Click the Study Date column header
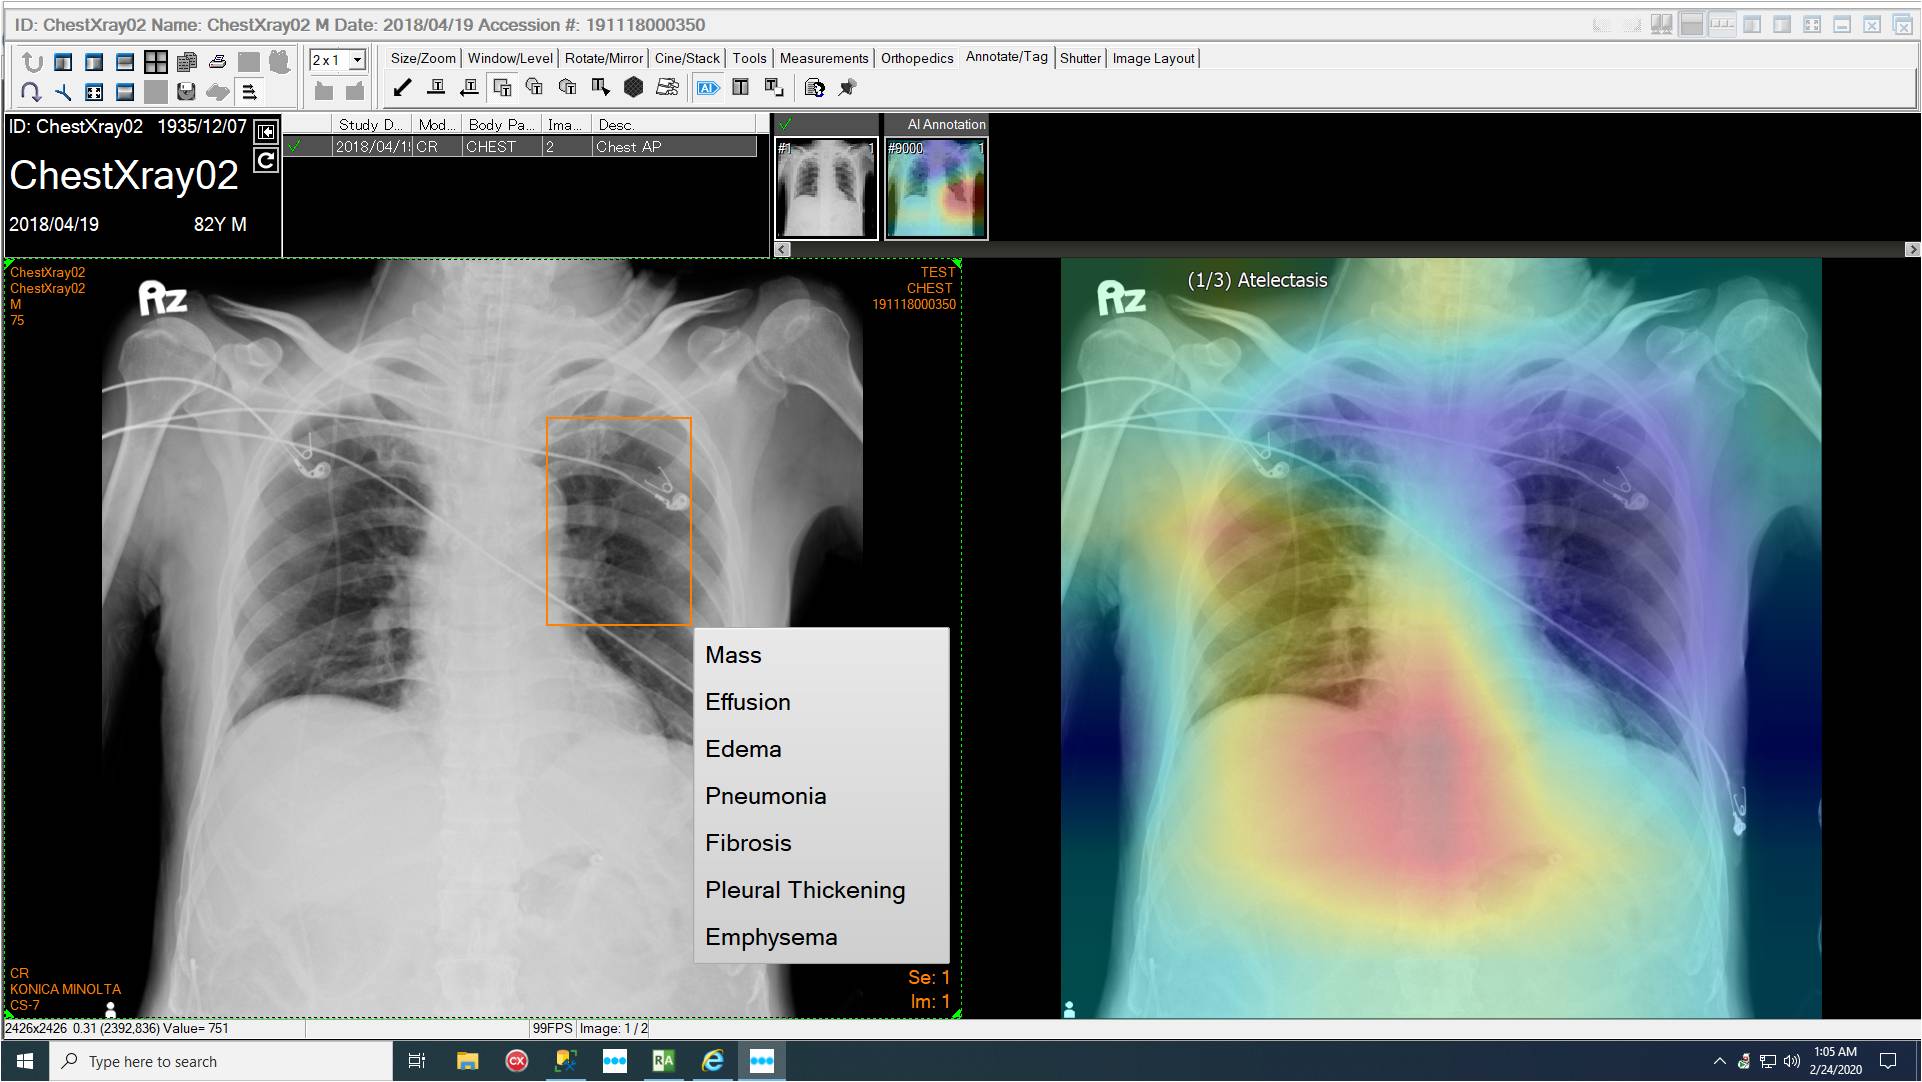This screenshot has width=1922, height=1082. (370, 124)
